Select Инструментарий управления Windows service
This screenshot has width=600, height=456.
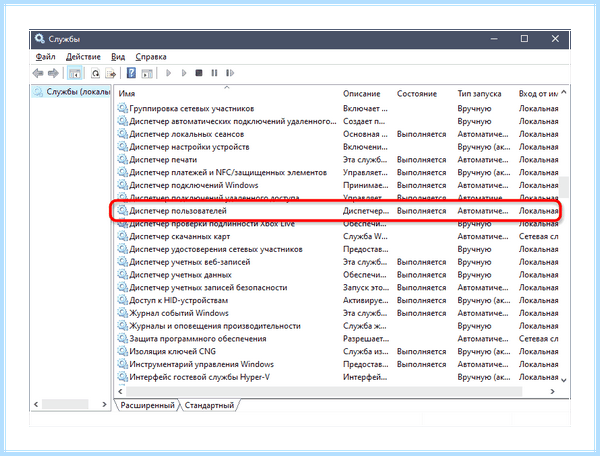(x=338, y=364)
